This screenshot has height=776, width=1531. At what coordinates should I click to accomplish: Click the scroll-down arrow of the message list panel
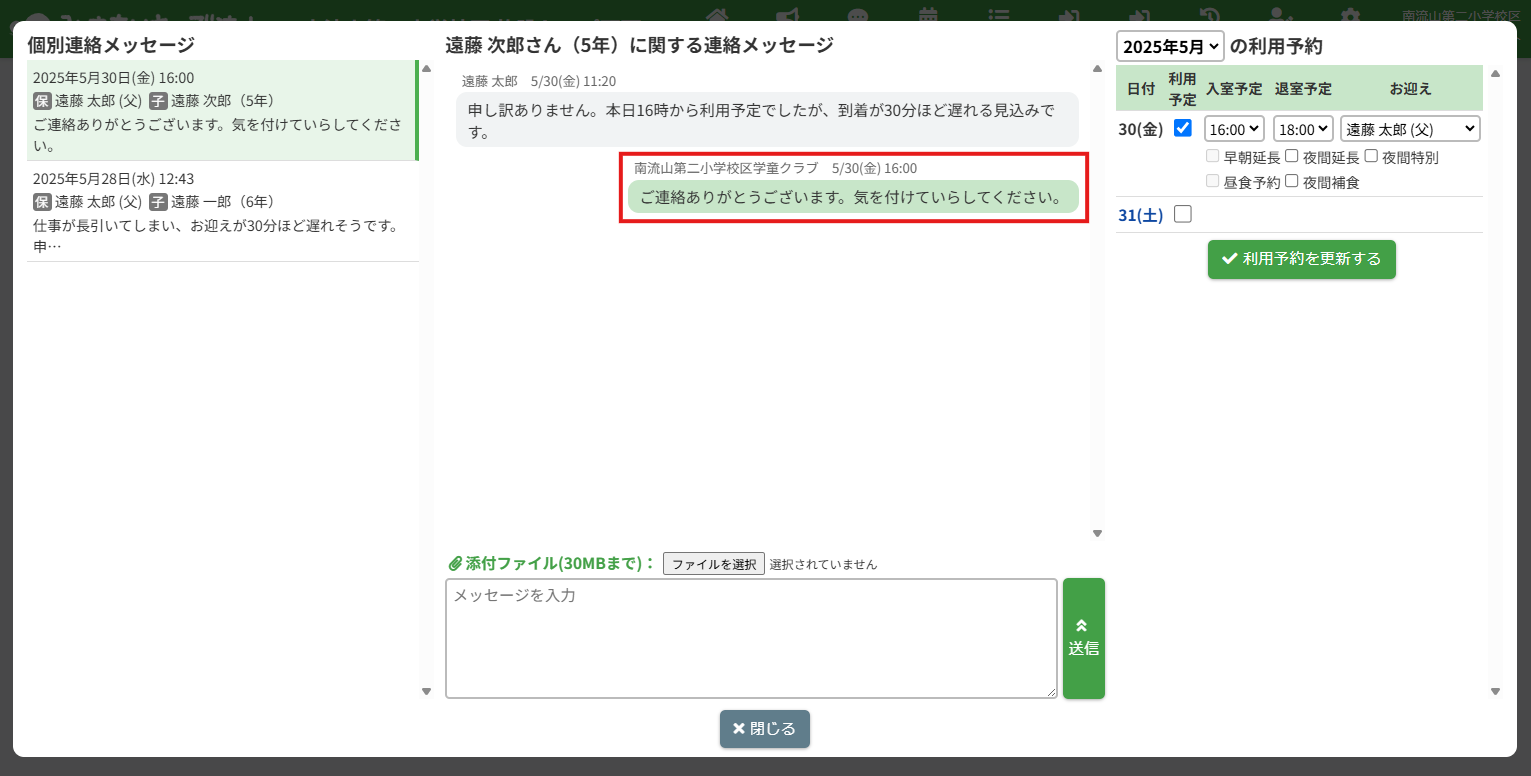426,691
